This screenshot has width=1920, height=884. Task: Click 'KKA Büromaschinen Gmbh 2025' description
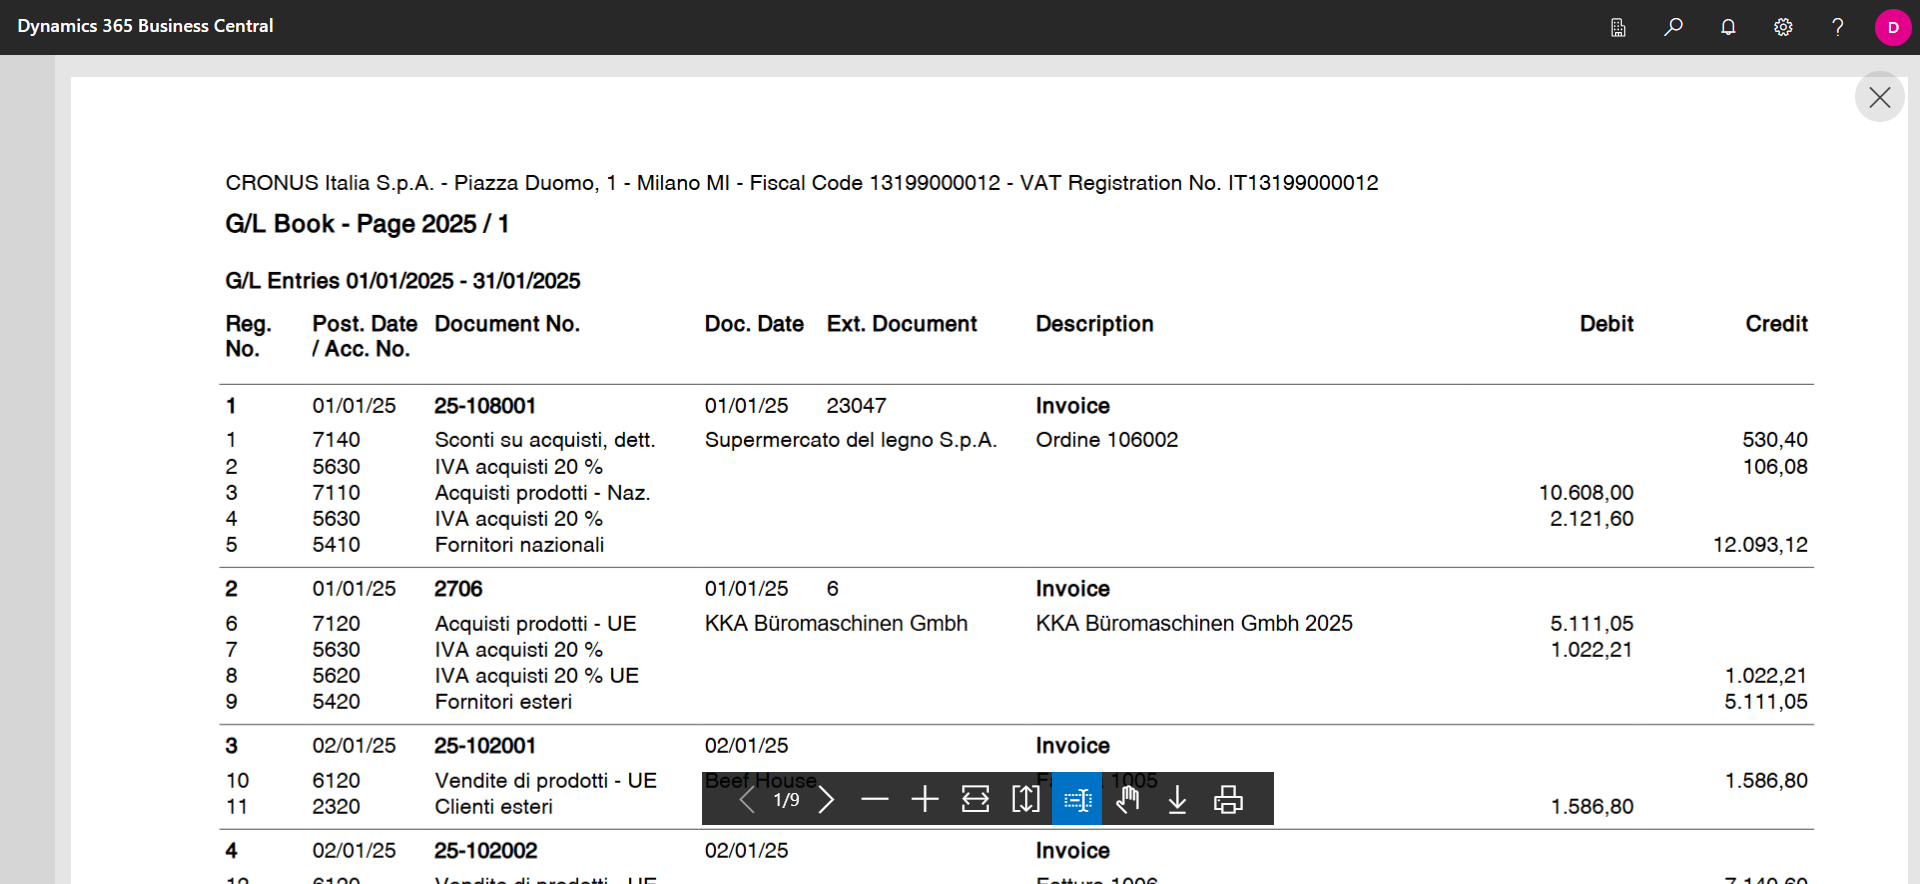point(1194,624)
